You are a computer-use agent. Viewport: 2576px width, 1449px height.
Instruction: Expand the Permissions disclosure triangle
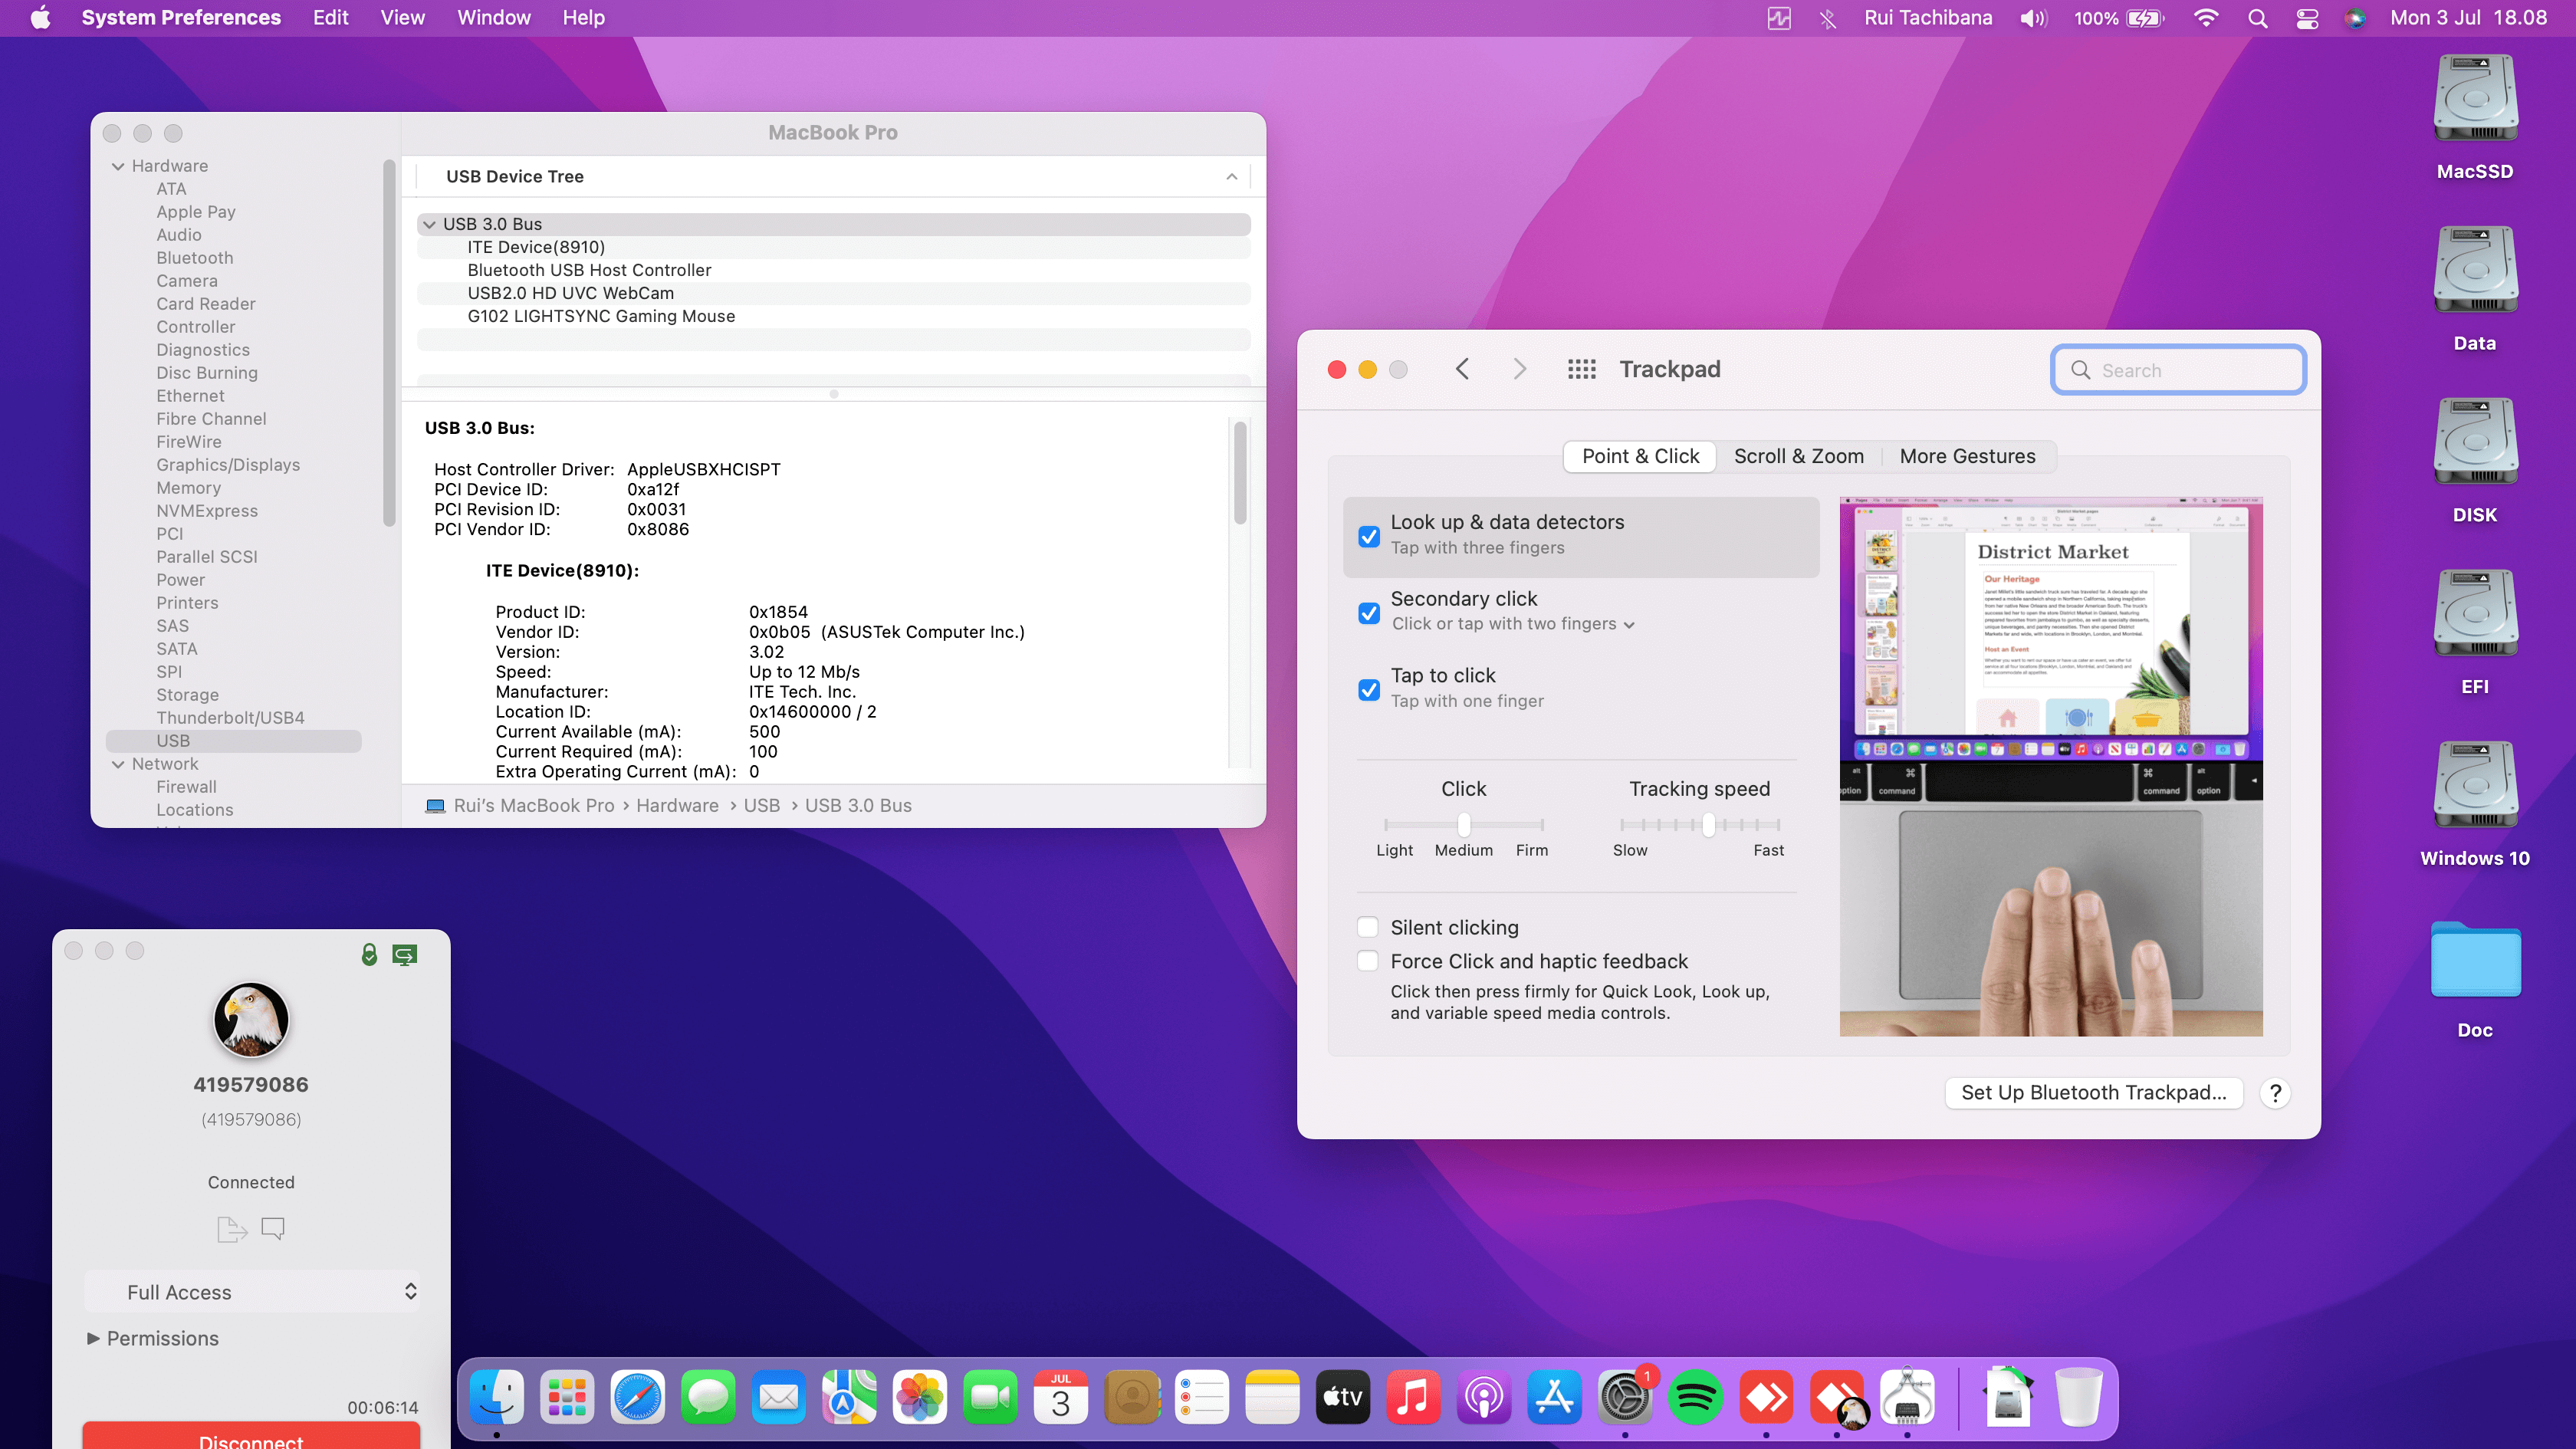[x=93, y=1338]
